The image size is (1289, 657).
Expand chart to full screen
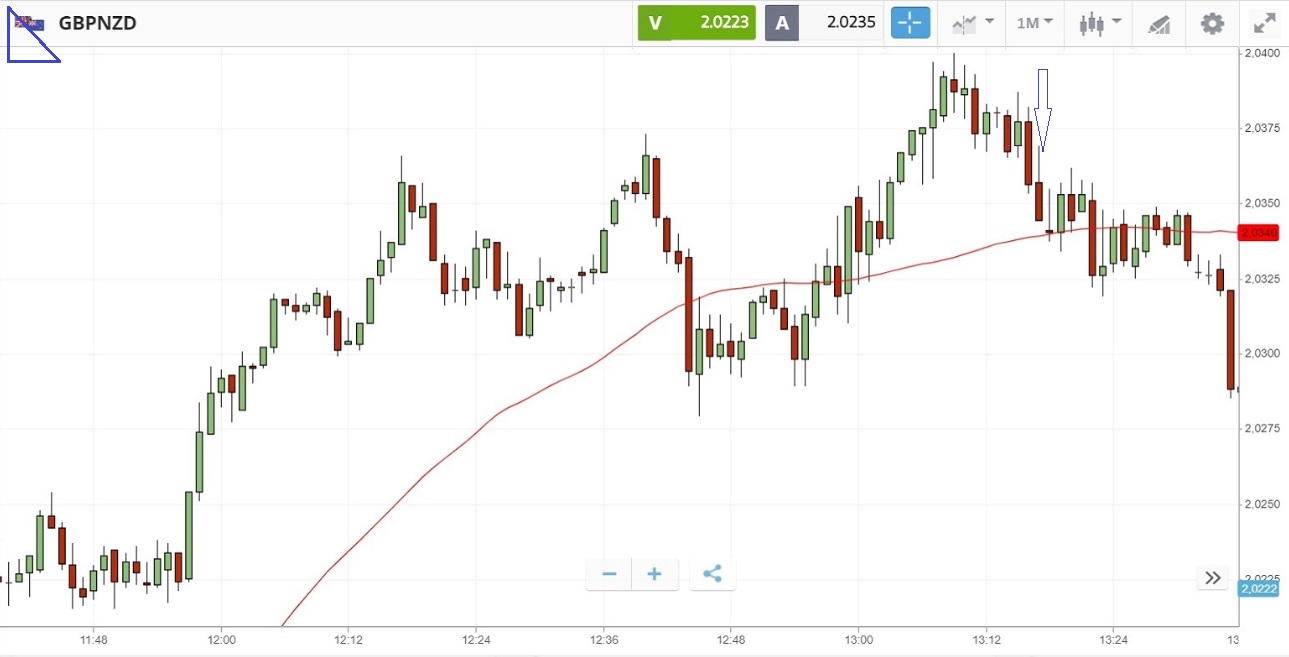tap(1264, 23)
